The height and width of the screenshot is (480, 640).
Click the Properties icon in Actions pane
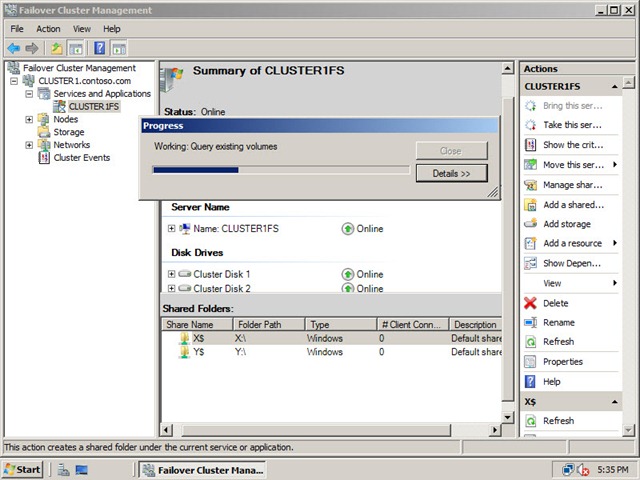click(x=530, y=362)
